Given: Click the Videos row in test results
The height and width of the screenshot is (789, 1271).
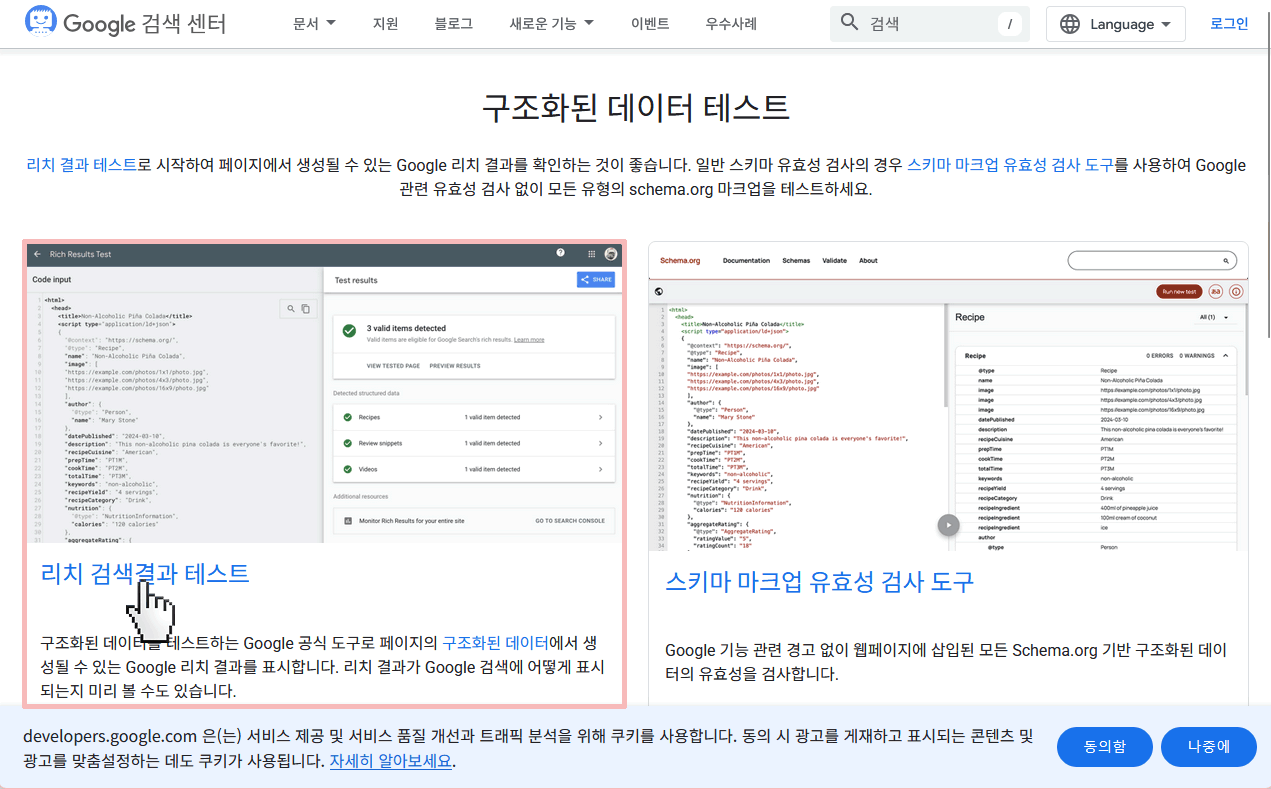Looking at the screenshot, I should point(473,469).
